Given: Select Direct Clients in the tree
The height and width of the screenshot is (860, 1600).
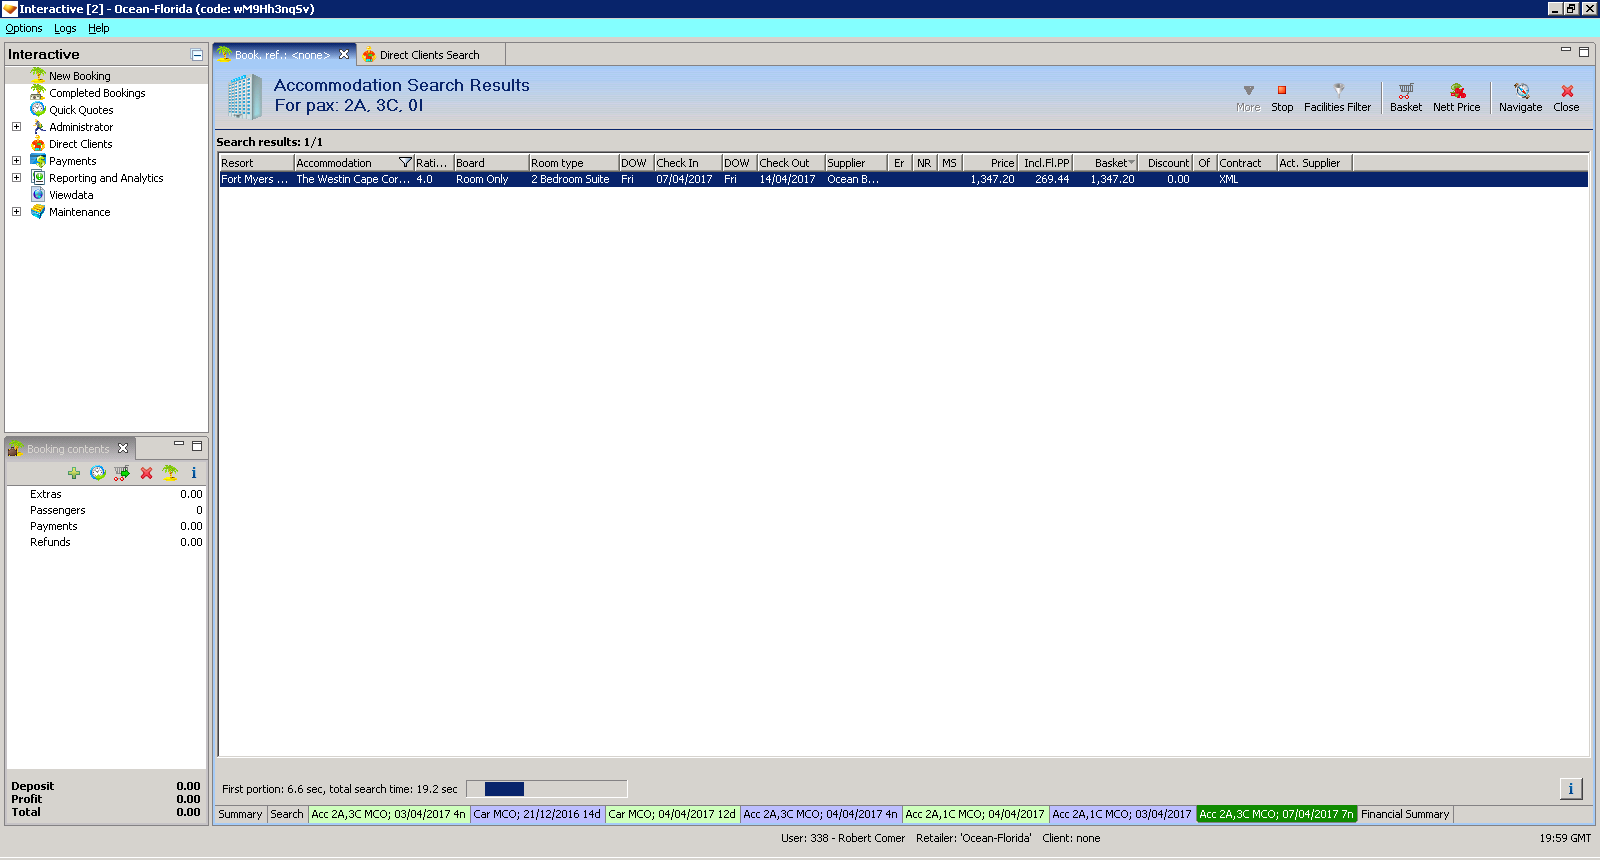Looking at the screenshot, I should 81,144.
